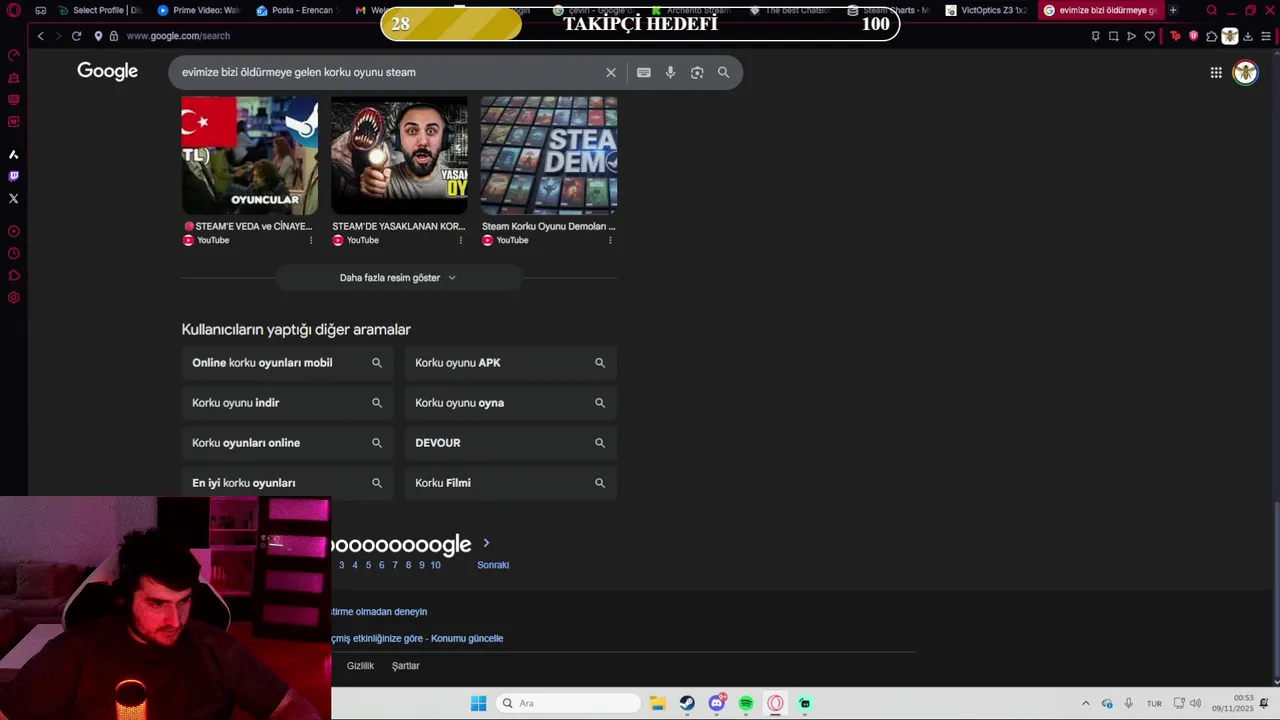Expand "Daha fazla resim göster"

pyautogui.click(x=398, y=278)
